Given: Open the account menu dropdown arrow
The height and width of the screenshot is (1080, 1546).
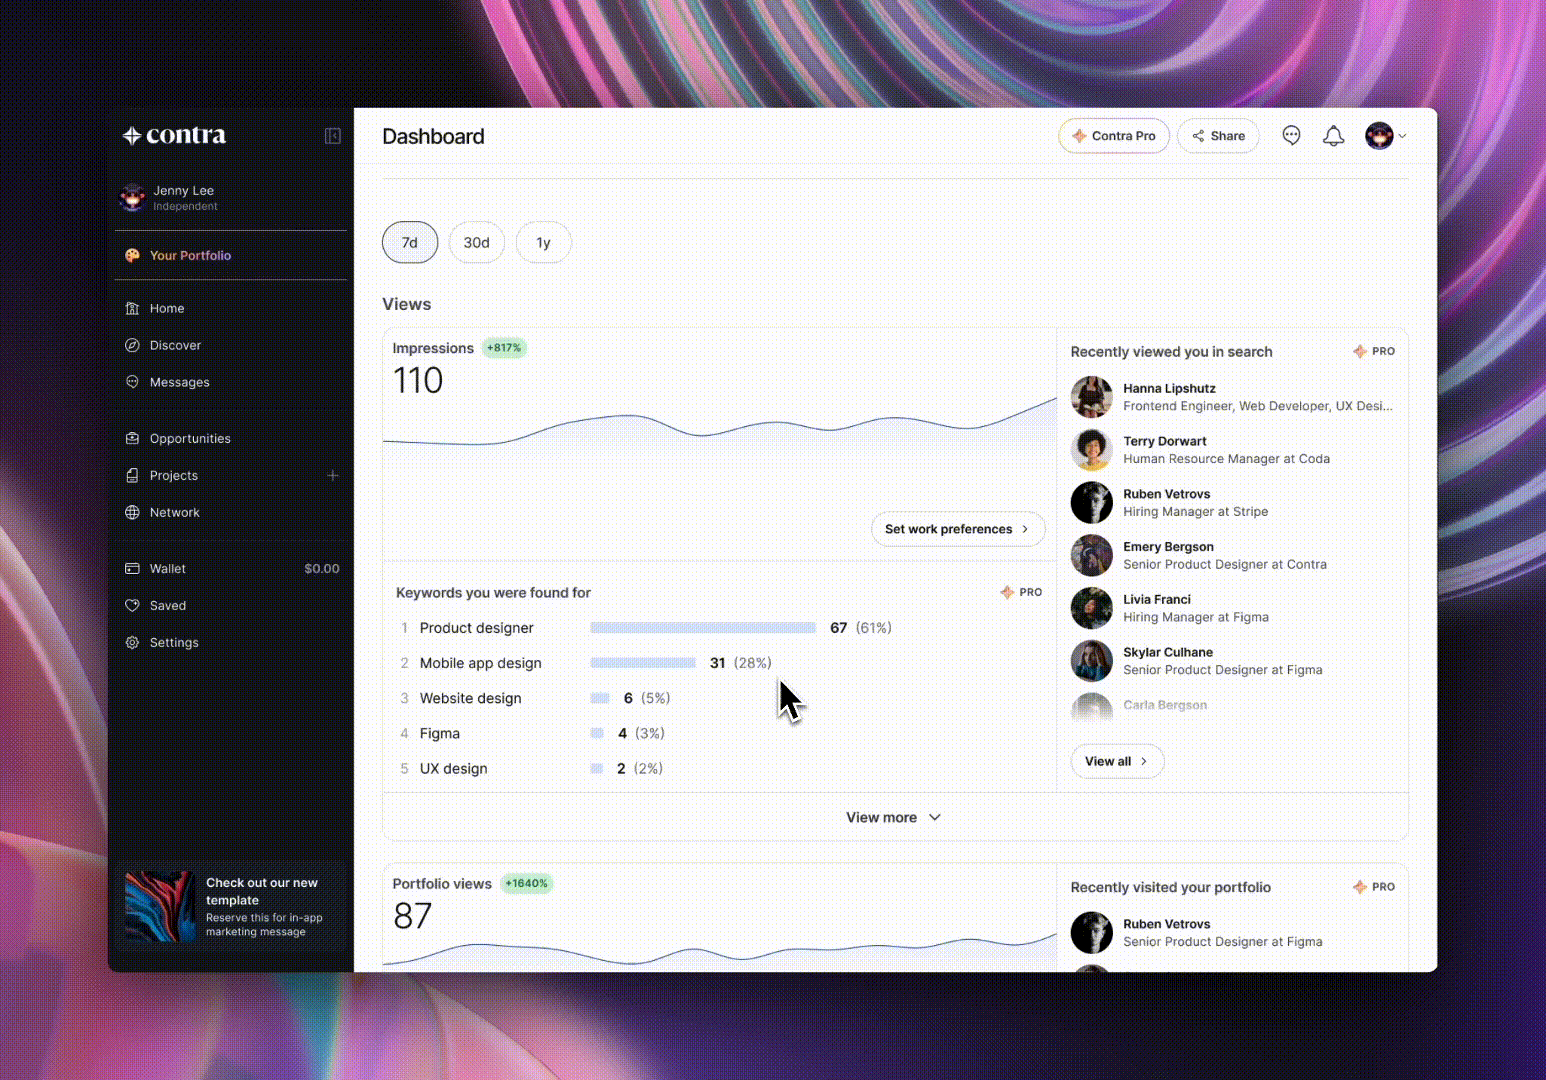Looking at the screenshot, I should pos(1402,136).
